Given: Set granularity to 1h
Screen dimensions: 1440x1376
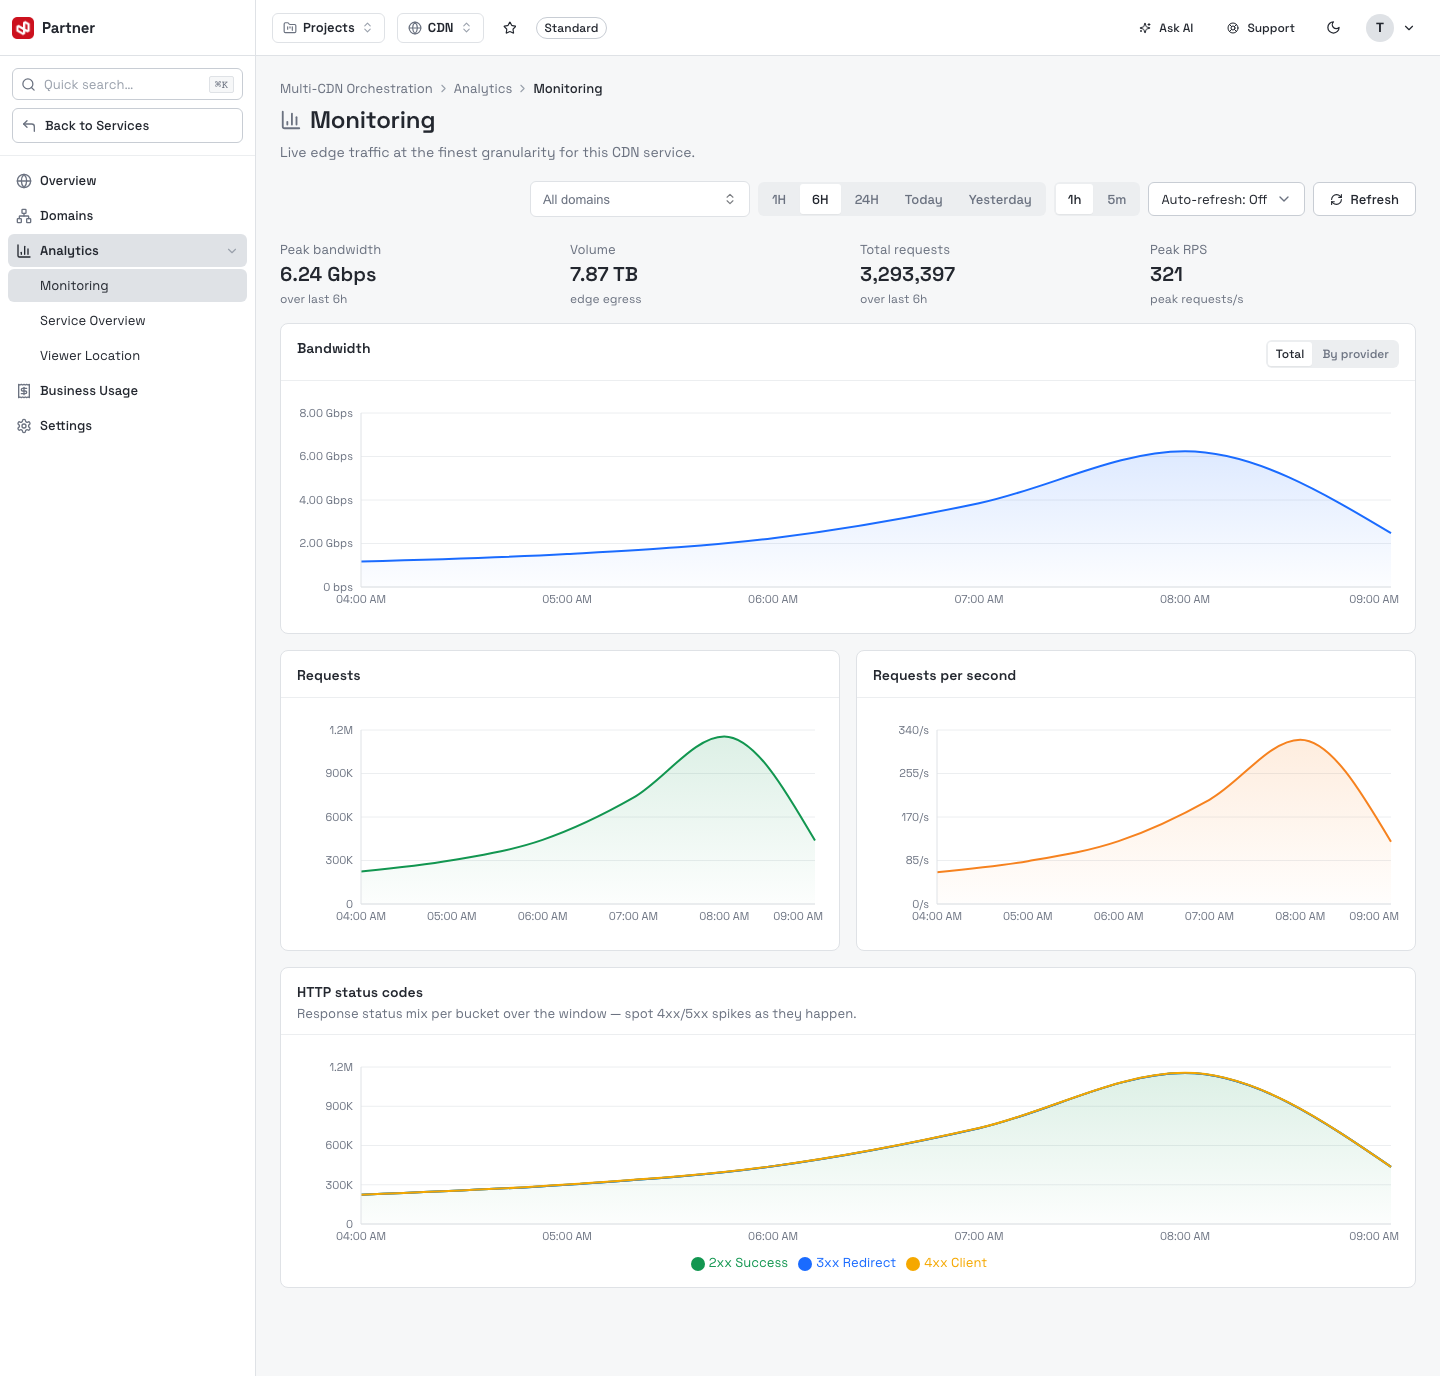Looking at the screenshot, I should [1075, 200].
